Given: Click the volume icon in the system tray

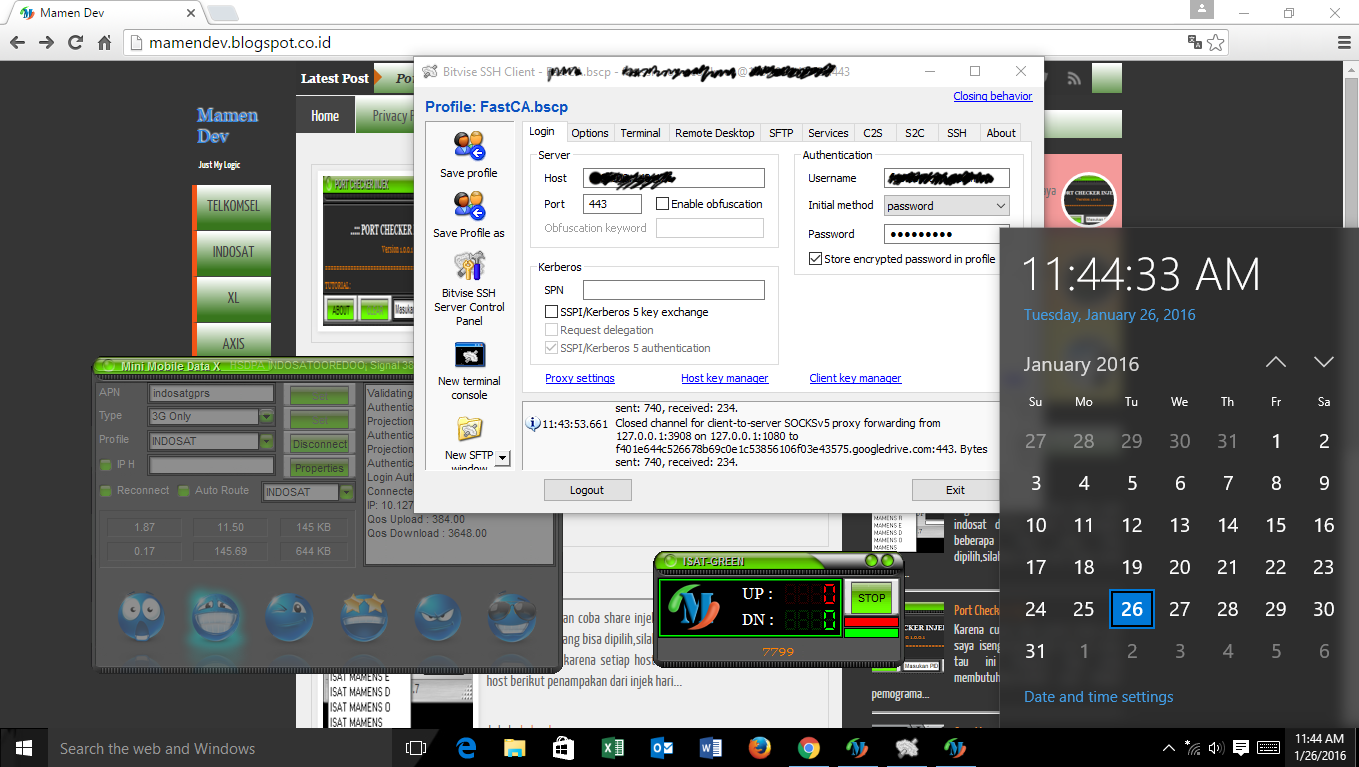Looking at the screenshot, I should point(1216,747).
